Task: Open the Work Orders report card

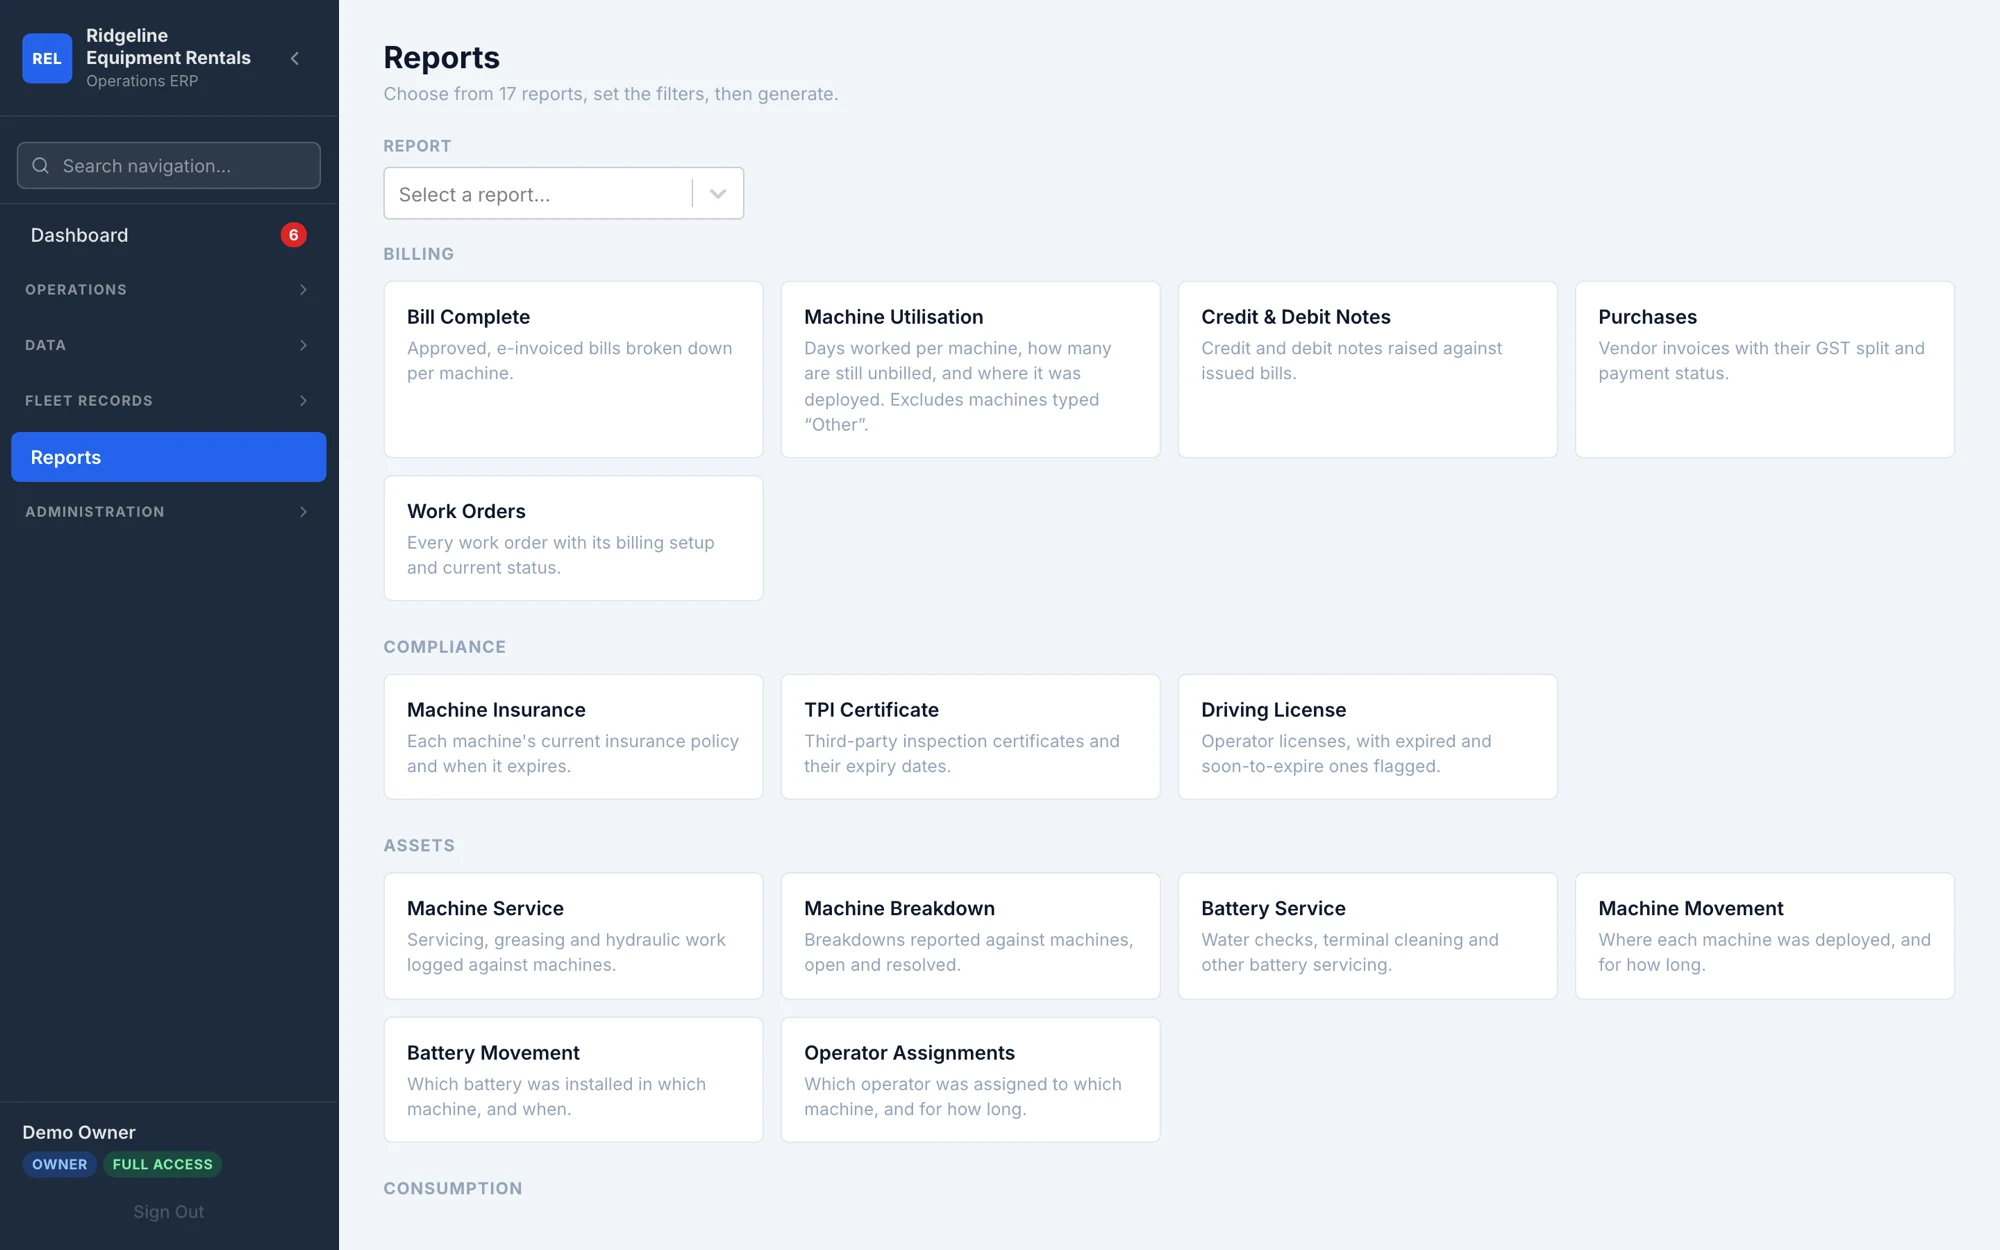Action: point(573,538)
